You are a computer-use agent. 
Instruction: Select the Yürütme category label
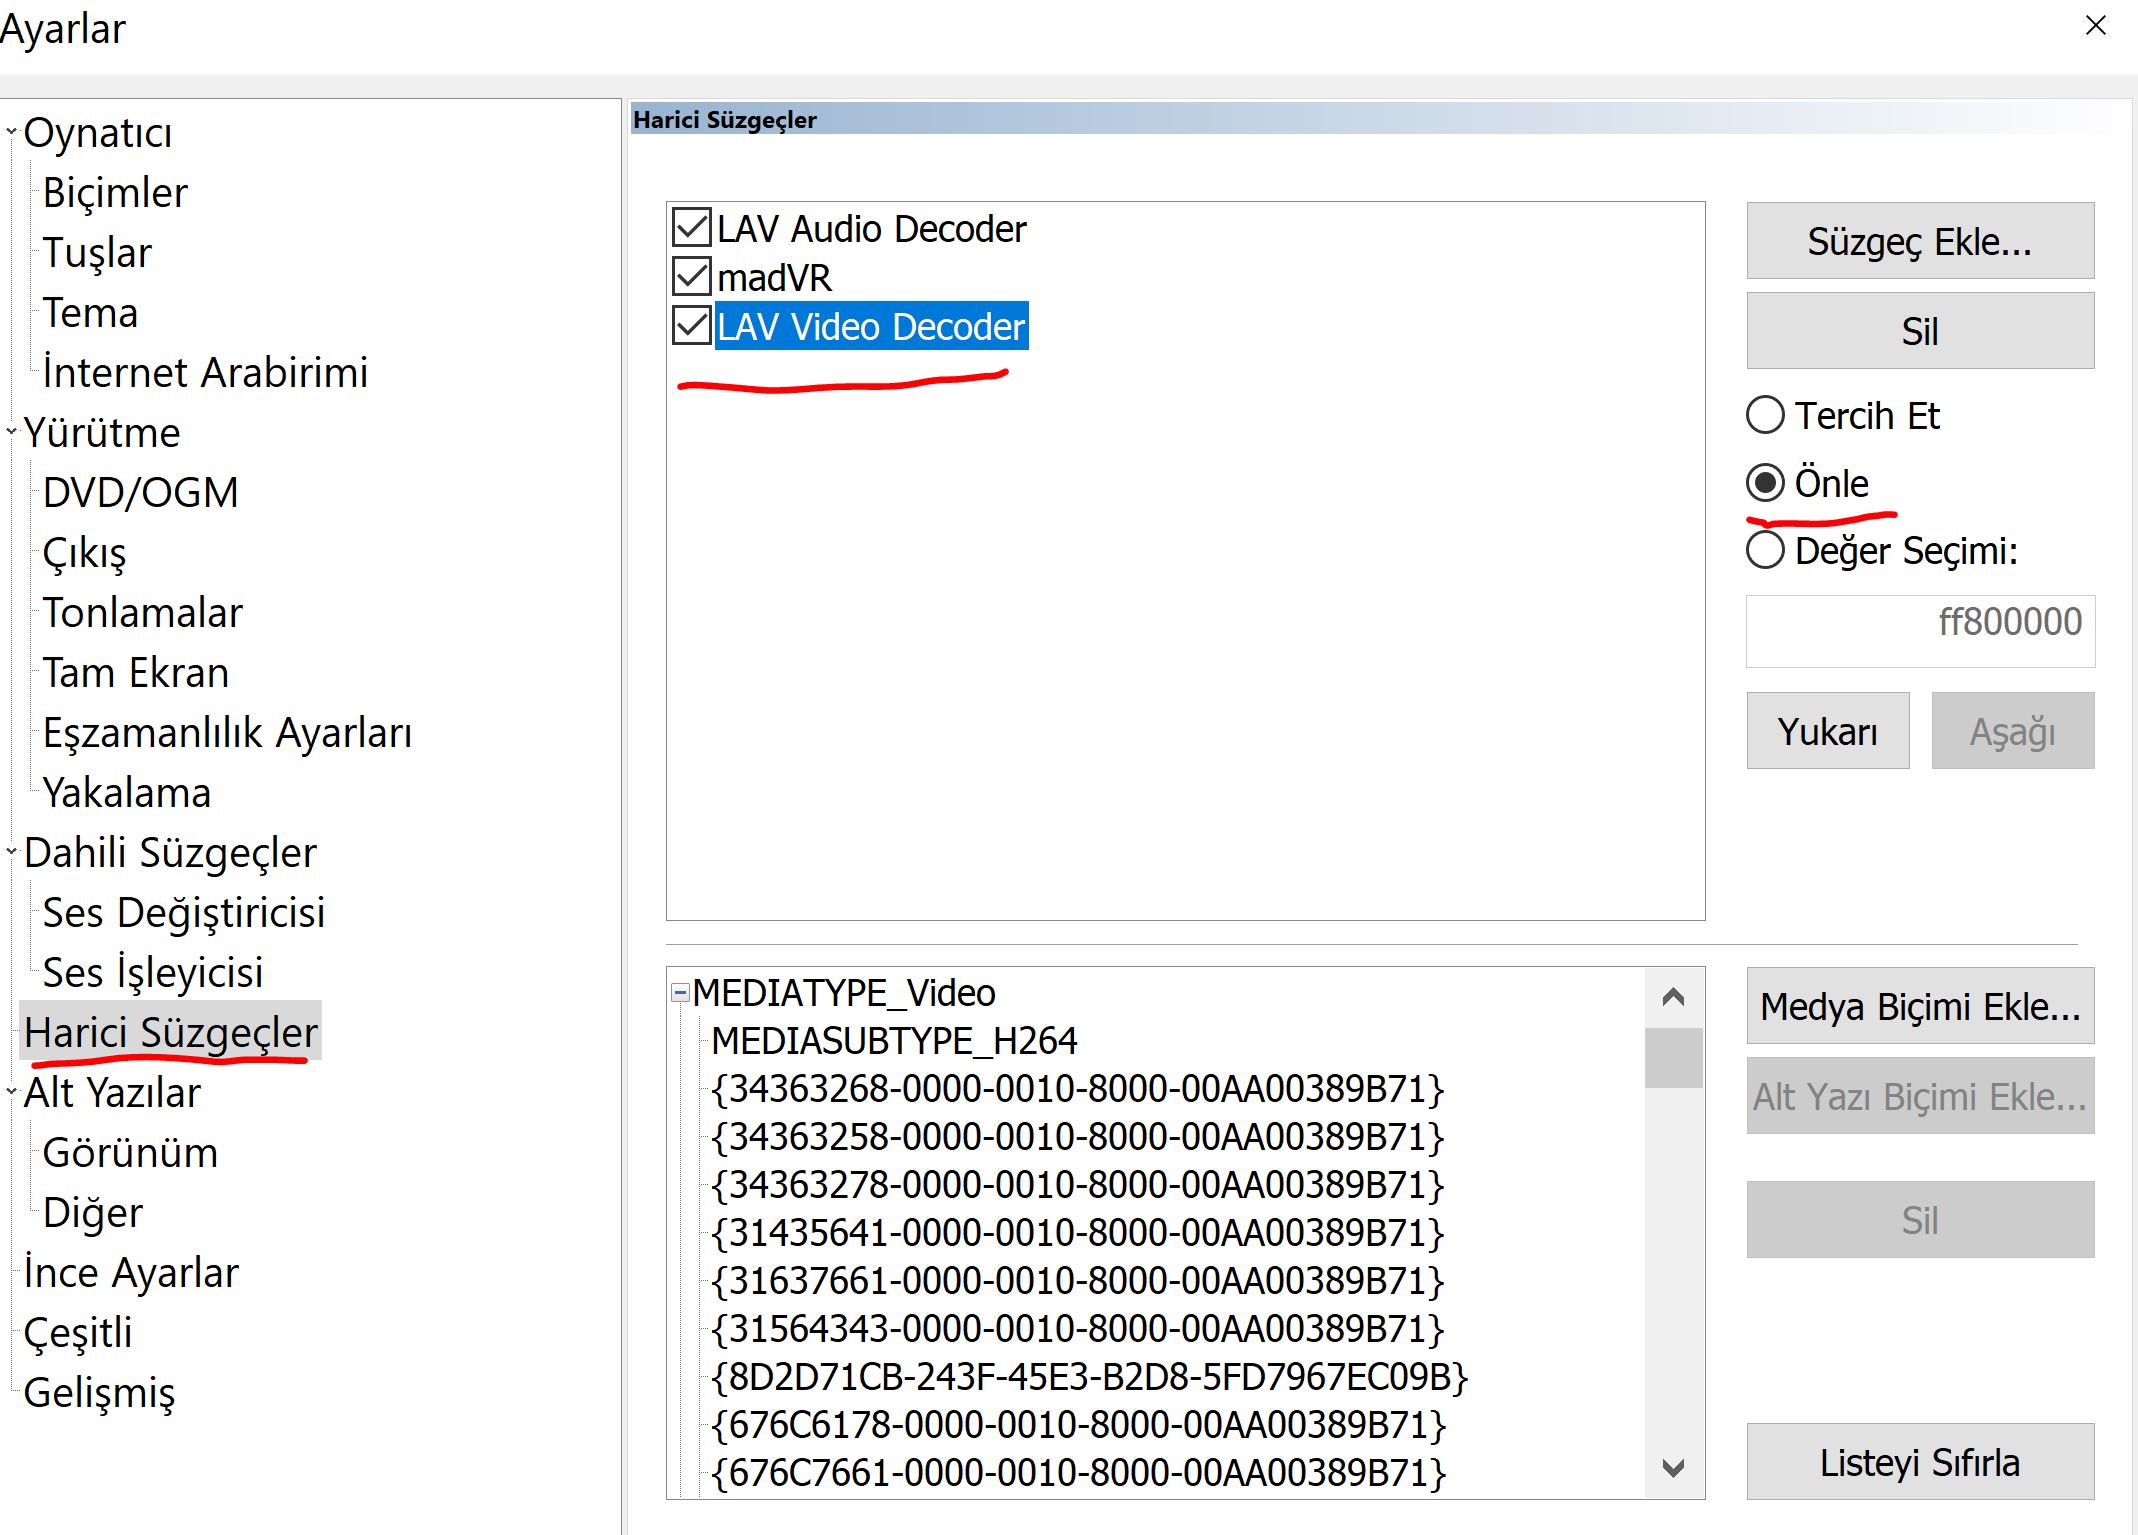pos(102,432)
